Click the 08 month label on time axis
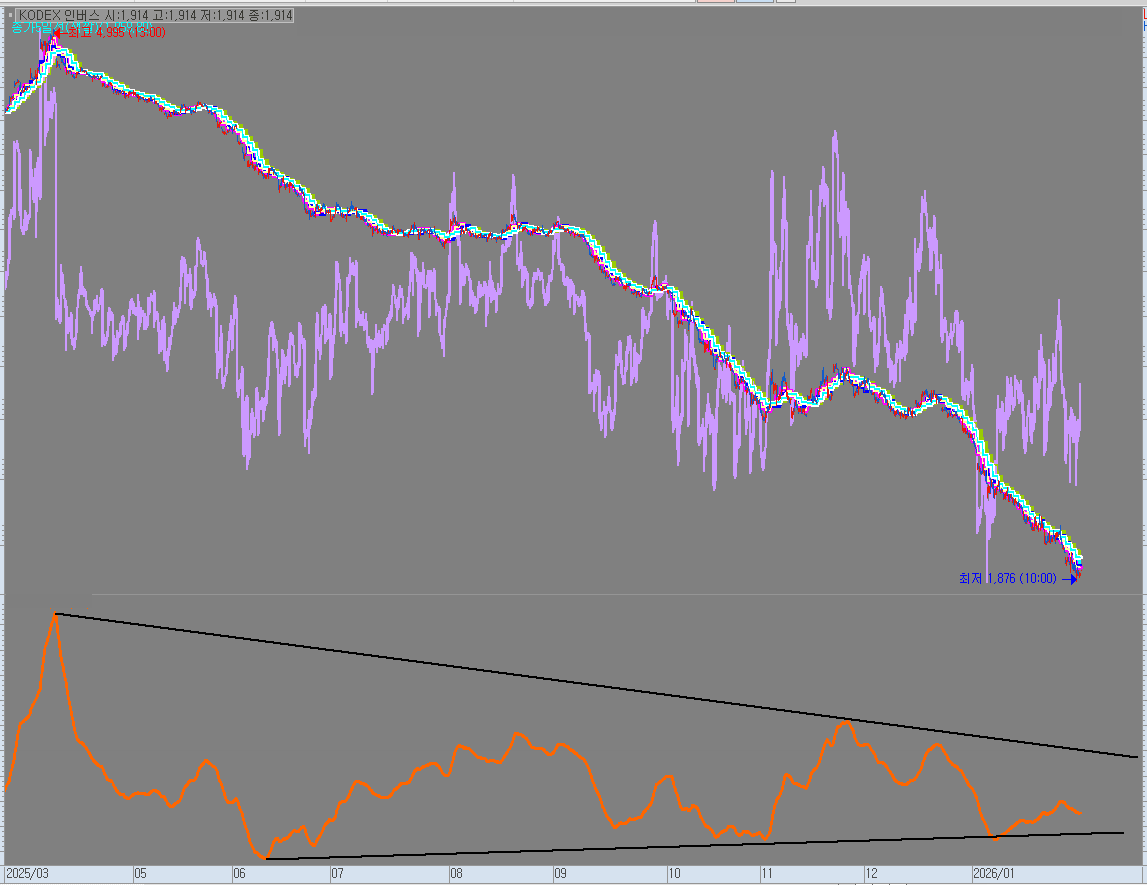Screen dimensions: 1147x885 pos(456,873)
